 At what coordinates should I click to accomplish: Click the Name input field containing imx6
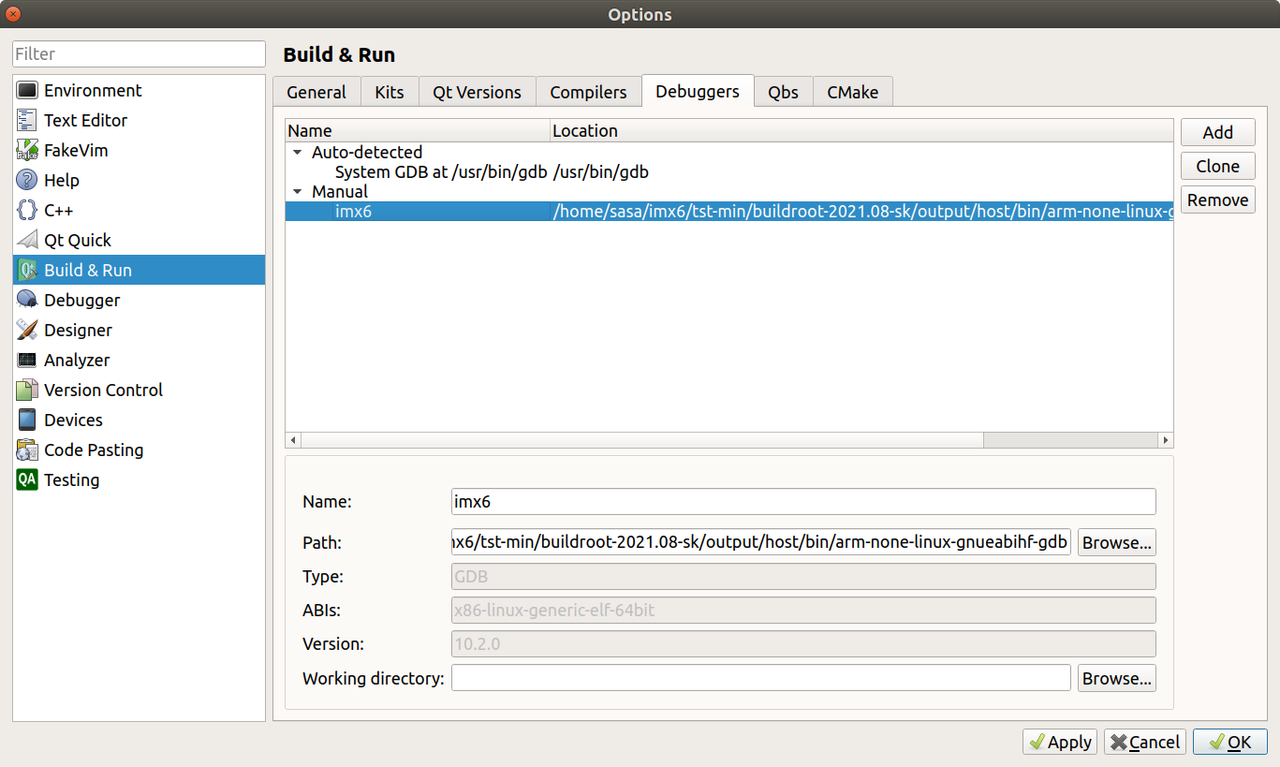[803, 502]
